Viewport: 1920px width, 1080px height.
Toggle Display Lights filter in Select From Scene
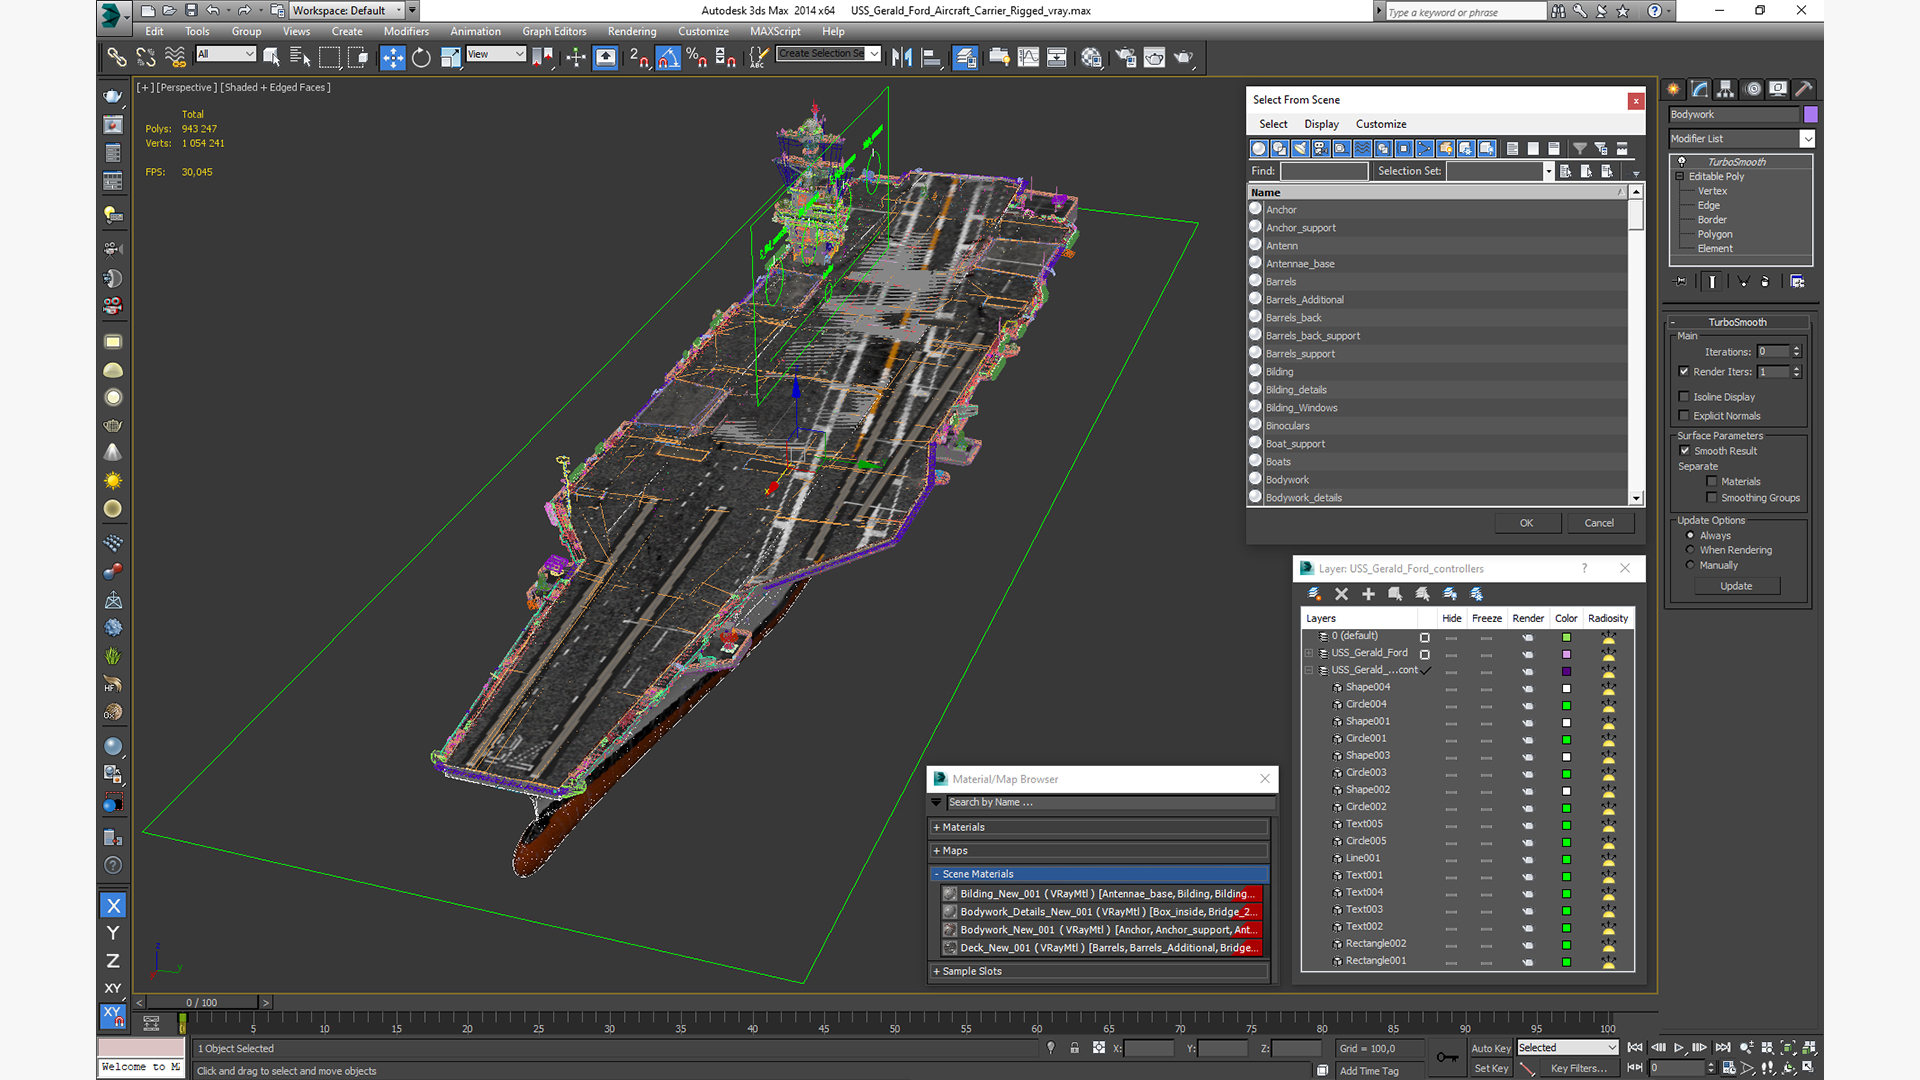click(x=1300, y=148)
